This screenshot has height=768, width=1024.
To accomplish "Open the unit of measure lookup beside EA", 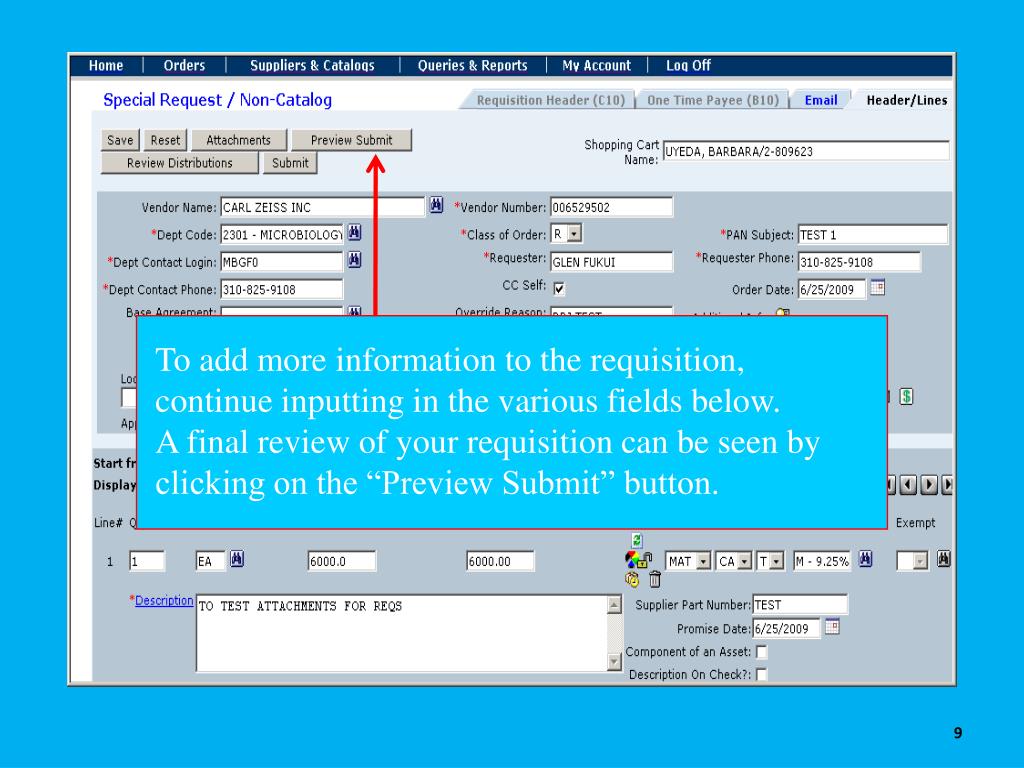I will 237,560.
